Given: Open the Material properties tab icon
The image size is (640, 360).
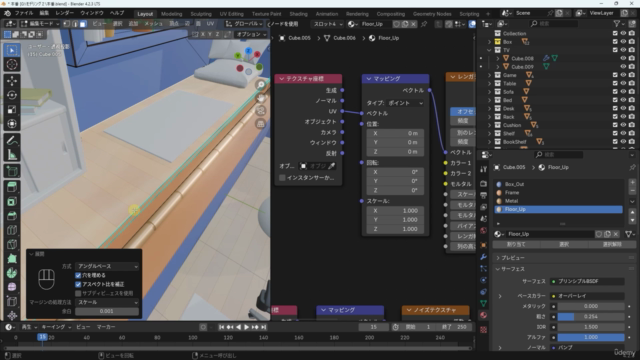Looking at the screenshot, I should pyautogui.click(x=484, y=315).
